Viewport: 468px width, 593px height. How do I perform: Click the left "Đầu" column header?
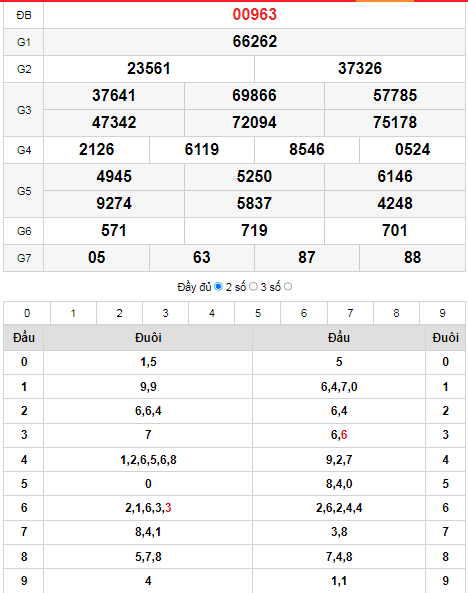click(x=24, y=338)
